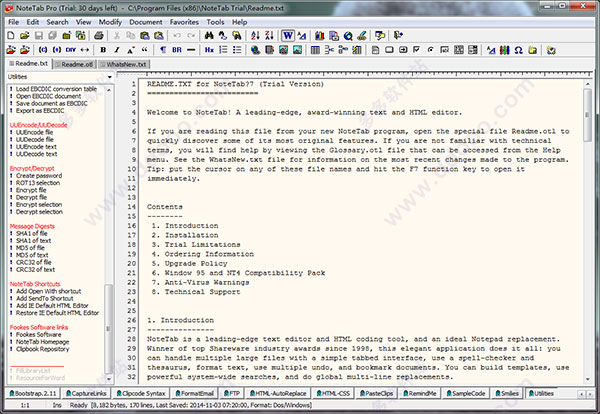The height and width of the screenshot is (414, 600).
Task: Click the editor scrollbar down arrow
Action: click(x=588, y=379)
